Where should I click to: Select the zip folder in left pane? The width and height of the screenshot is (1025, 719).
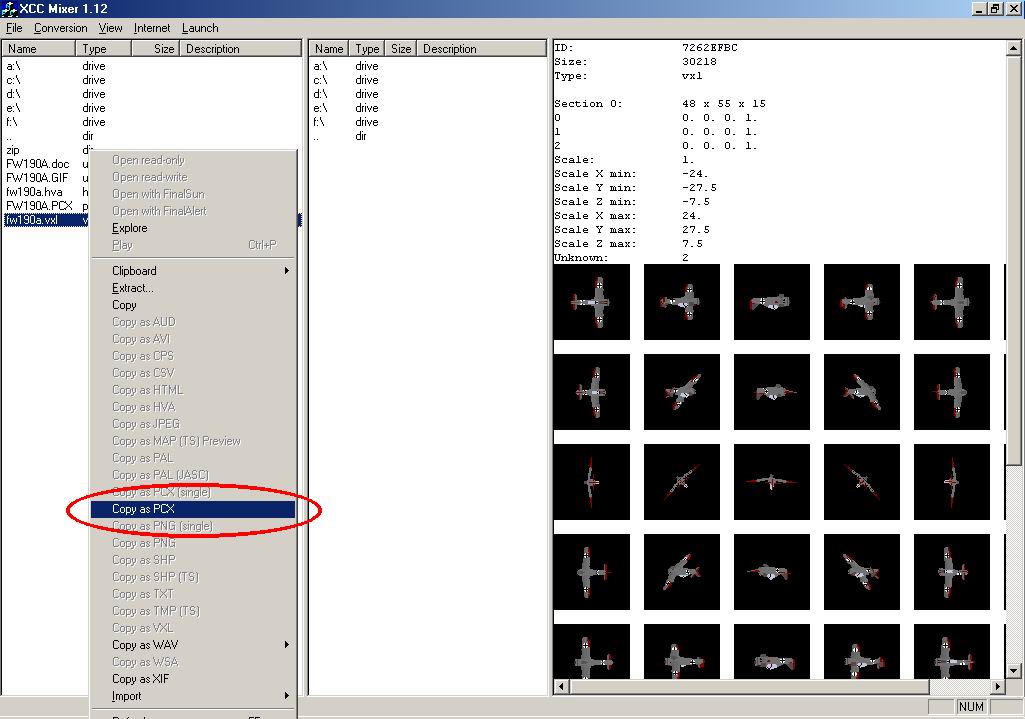point(12,150)
